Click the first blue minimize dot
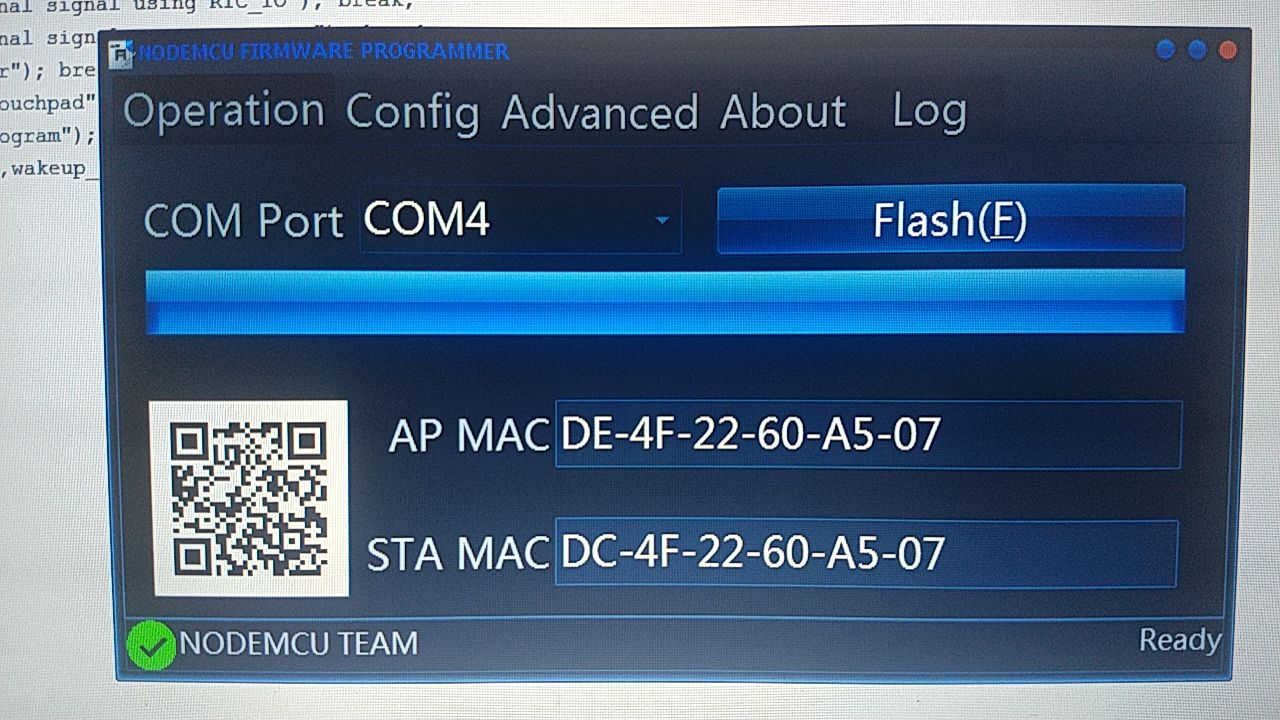The image size is (1280, 720). coord(1165,49)
